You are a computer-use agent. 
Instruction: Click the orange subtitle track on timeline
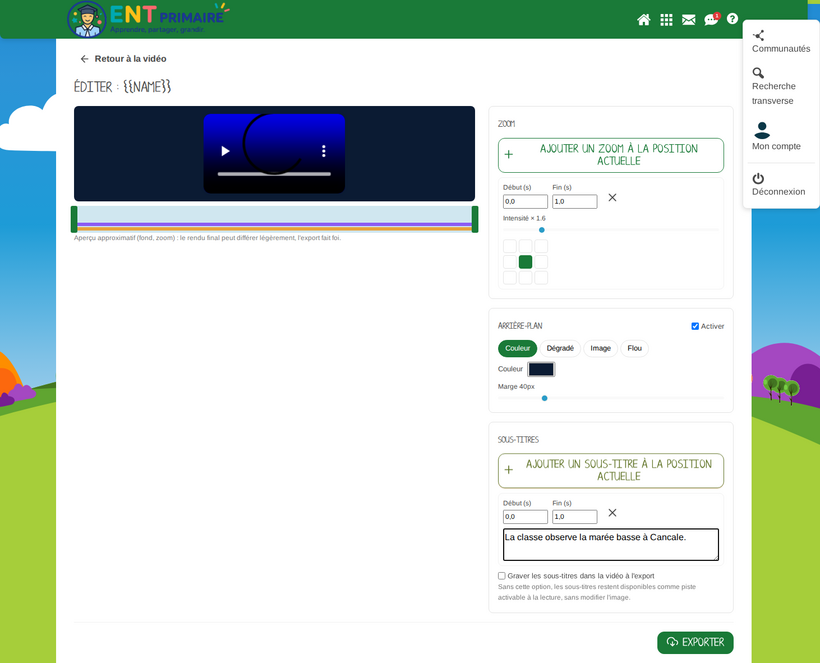pyautogui.click(x=275, y=228)
